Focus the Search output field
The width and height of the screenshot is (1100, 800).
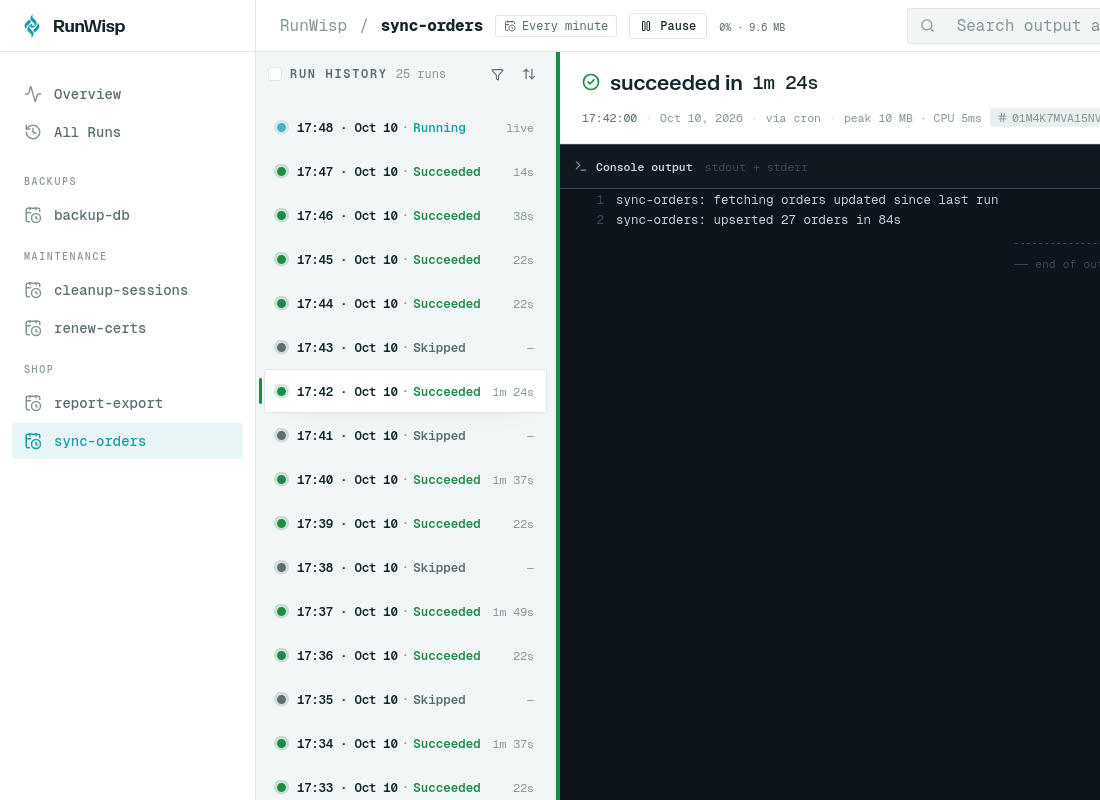1003,26
